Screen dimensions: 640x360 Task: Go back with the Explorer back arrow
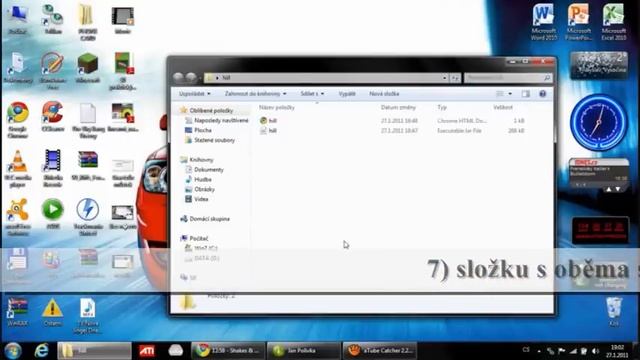click(x=178, y=77)
